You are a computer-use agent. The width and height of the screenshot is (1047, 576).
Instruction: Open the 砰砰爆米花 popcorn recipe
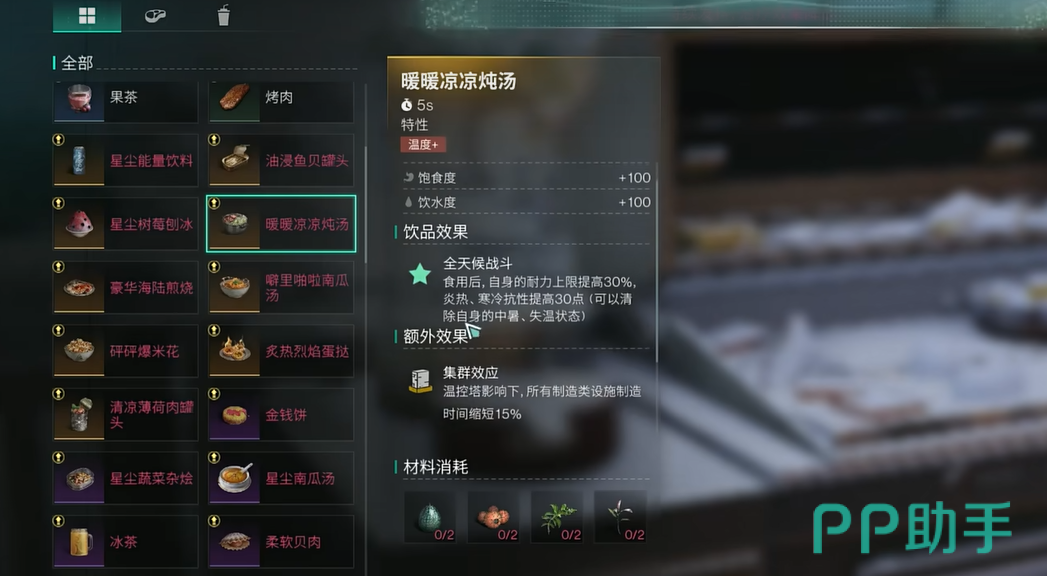point(126,350)
